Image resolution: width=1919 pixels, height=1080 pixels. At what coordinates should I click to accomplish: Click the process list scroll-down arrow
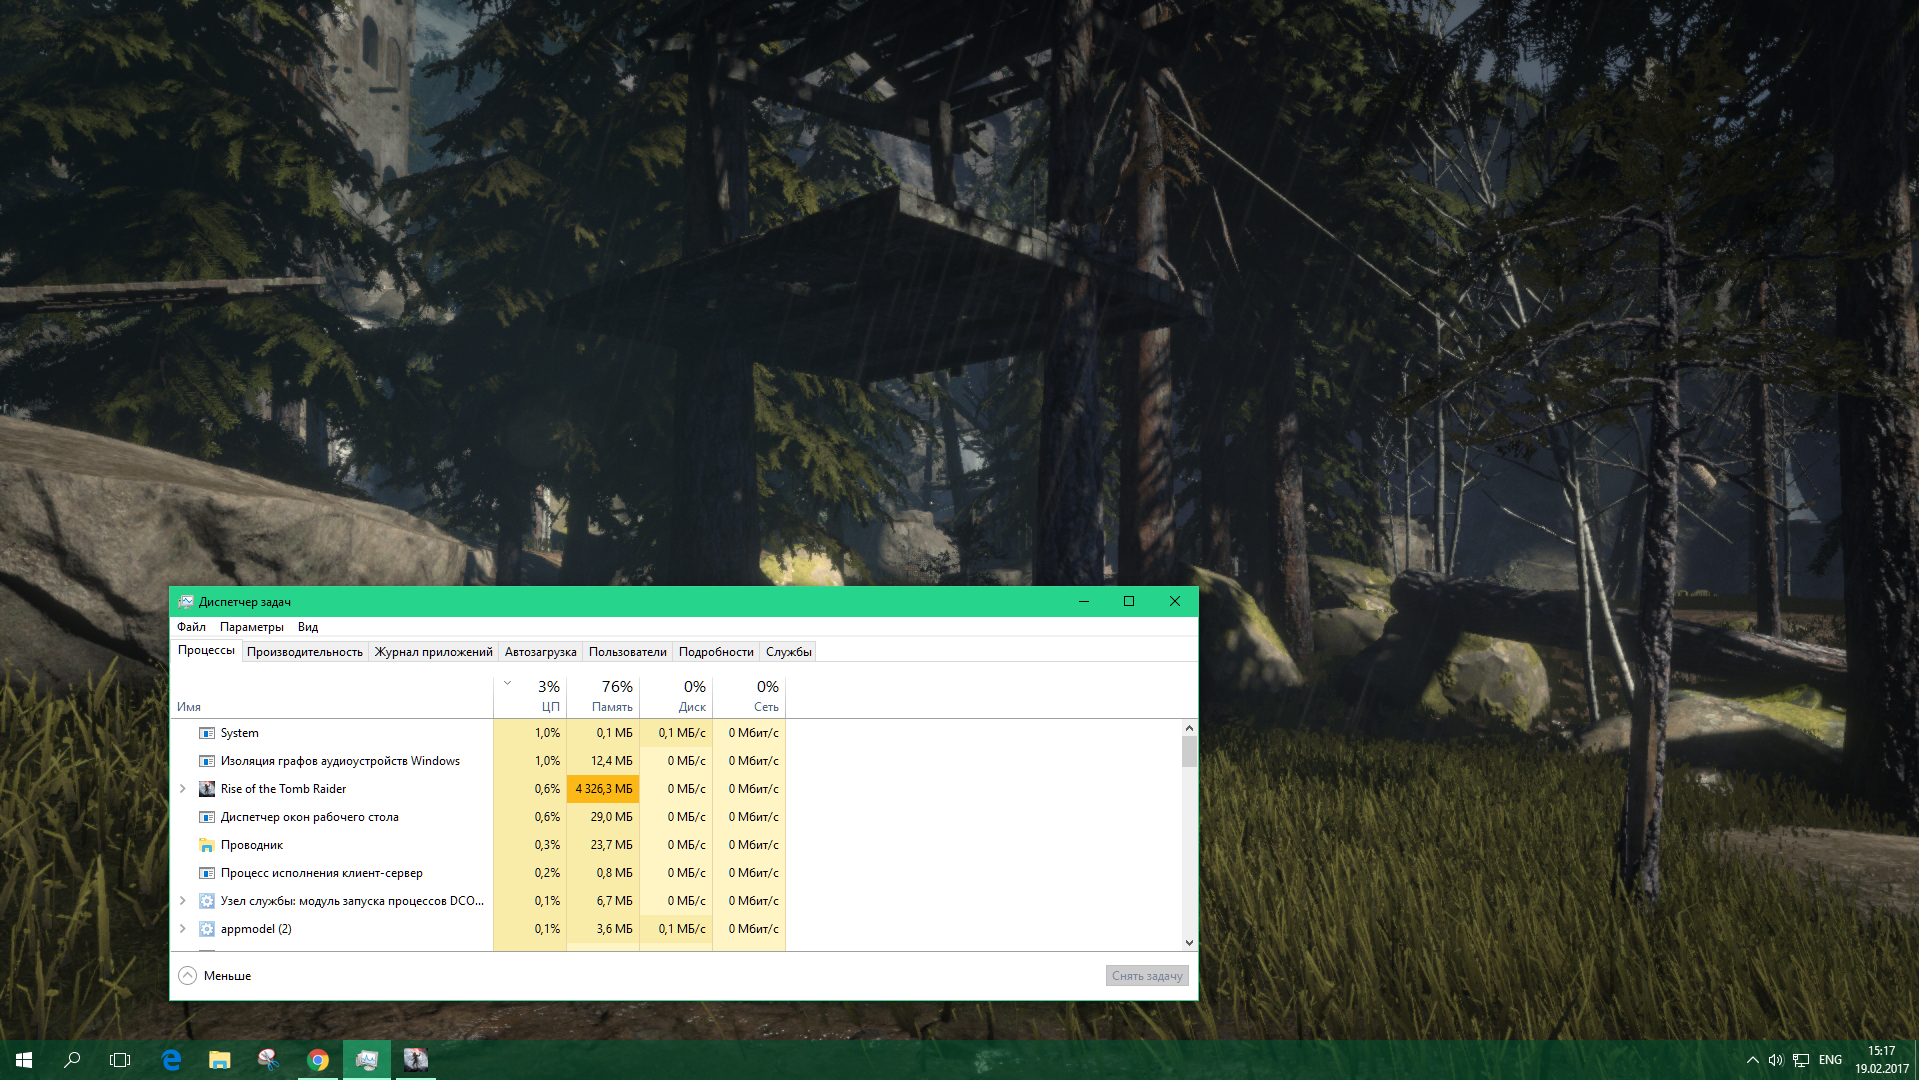coord(1189,942)
